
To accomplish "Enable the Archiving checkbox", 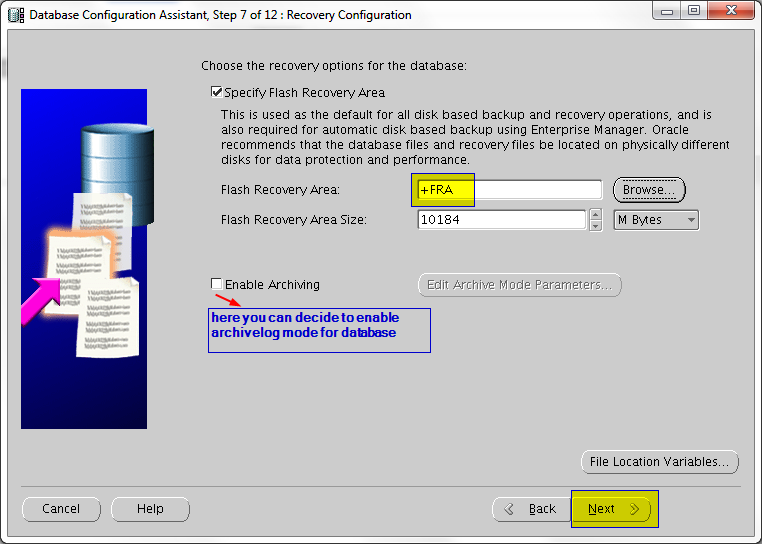I will [x=217, y=284].
